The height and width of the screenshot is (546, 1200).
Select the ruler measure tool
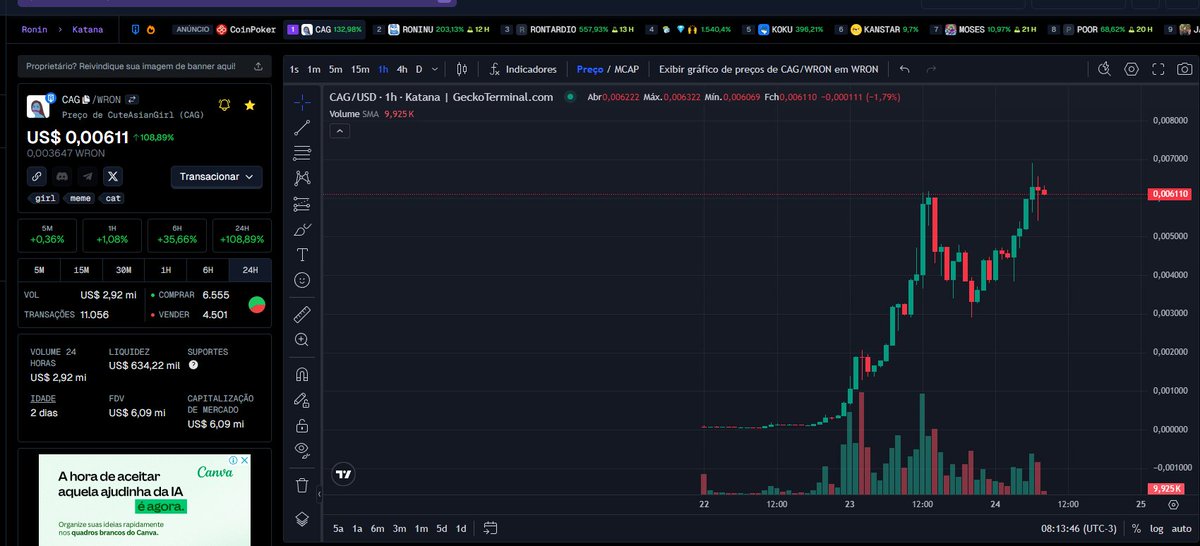pyautogui.click(x=303, y=314)
